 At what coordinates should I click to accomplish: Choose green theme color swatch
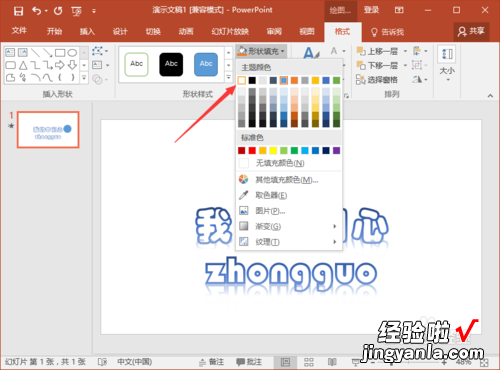click(x=336, y=80)
